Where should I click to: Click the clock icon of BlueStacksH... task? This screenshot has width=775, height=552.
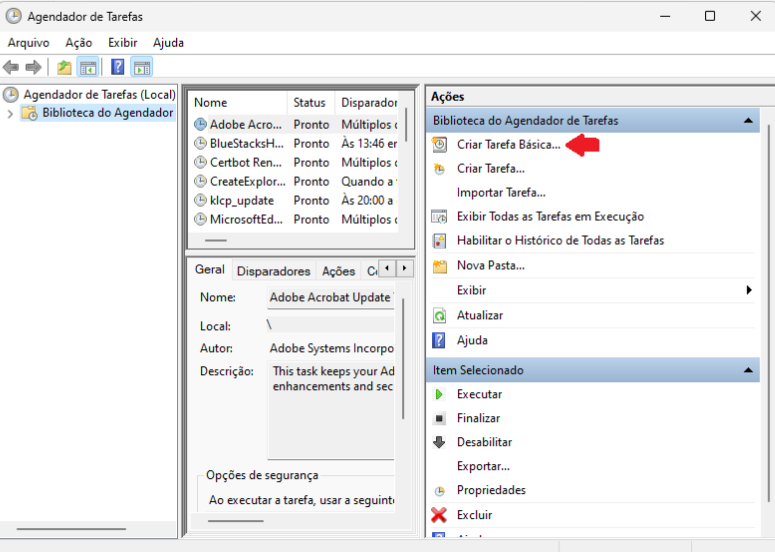[200, 144]
